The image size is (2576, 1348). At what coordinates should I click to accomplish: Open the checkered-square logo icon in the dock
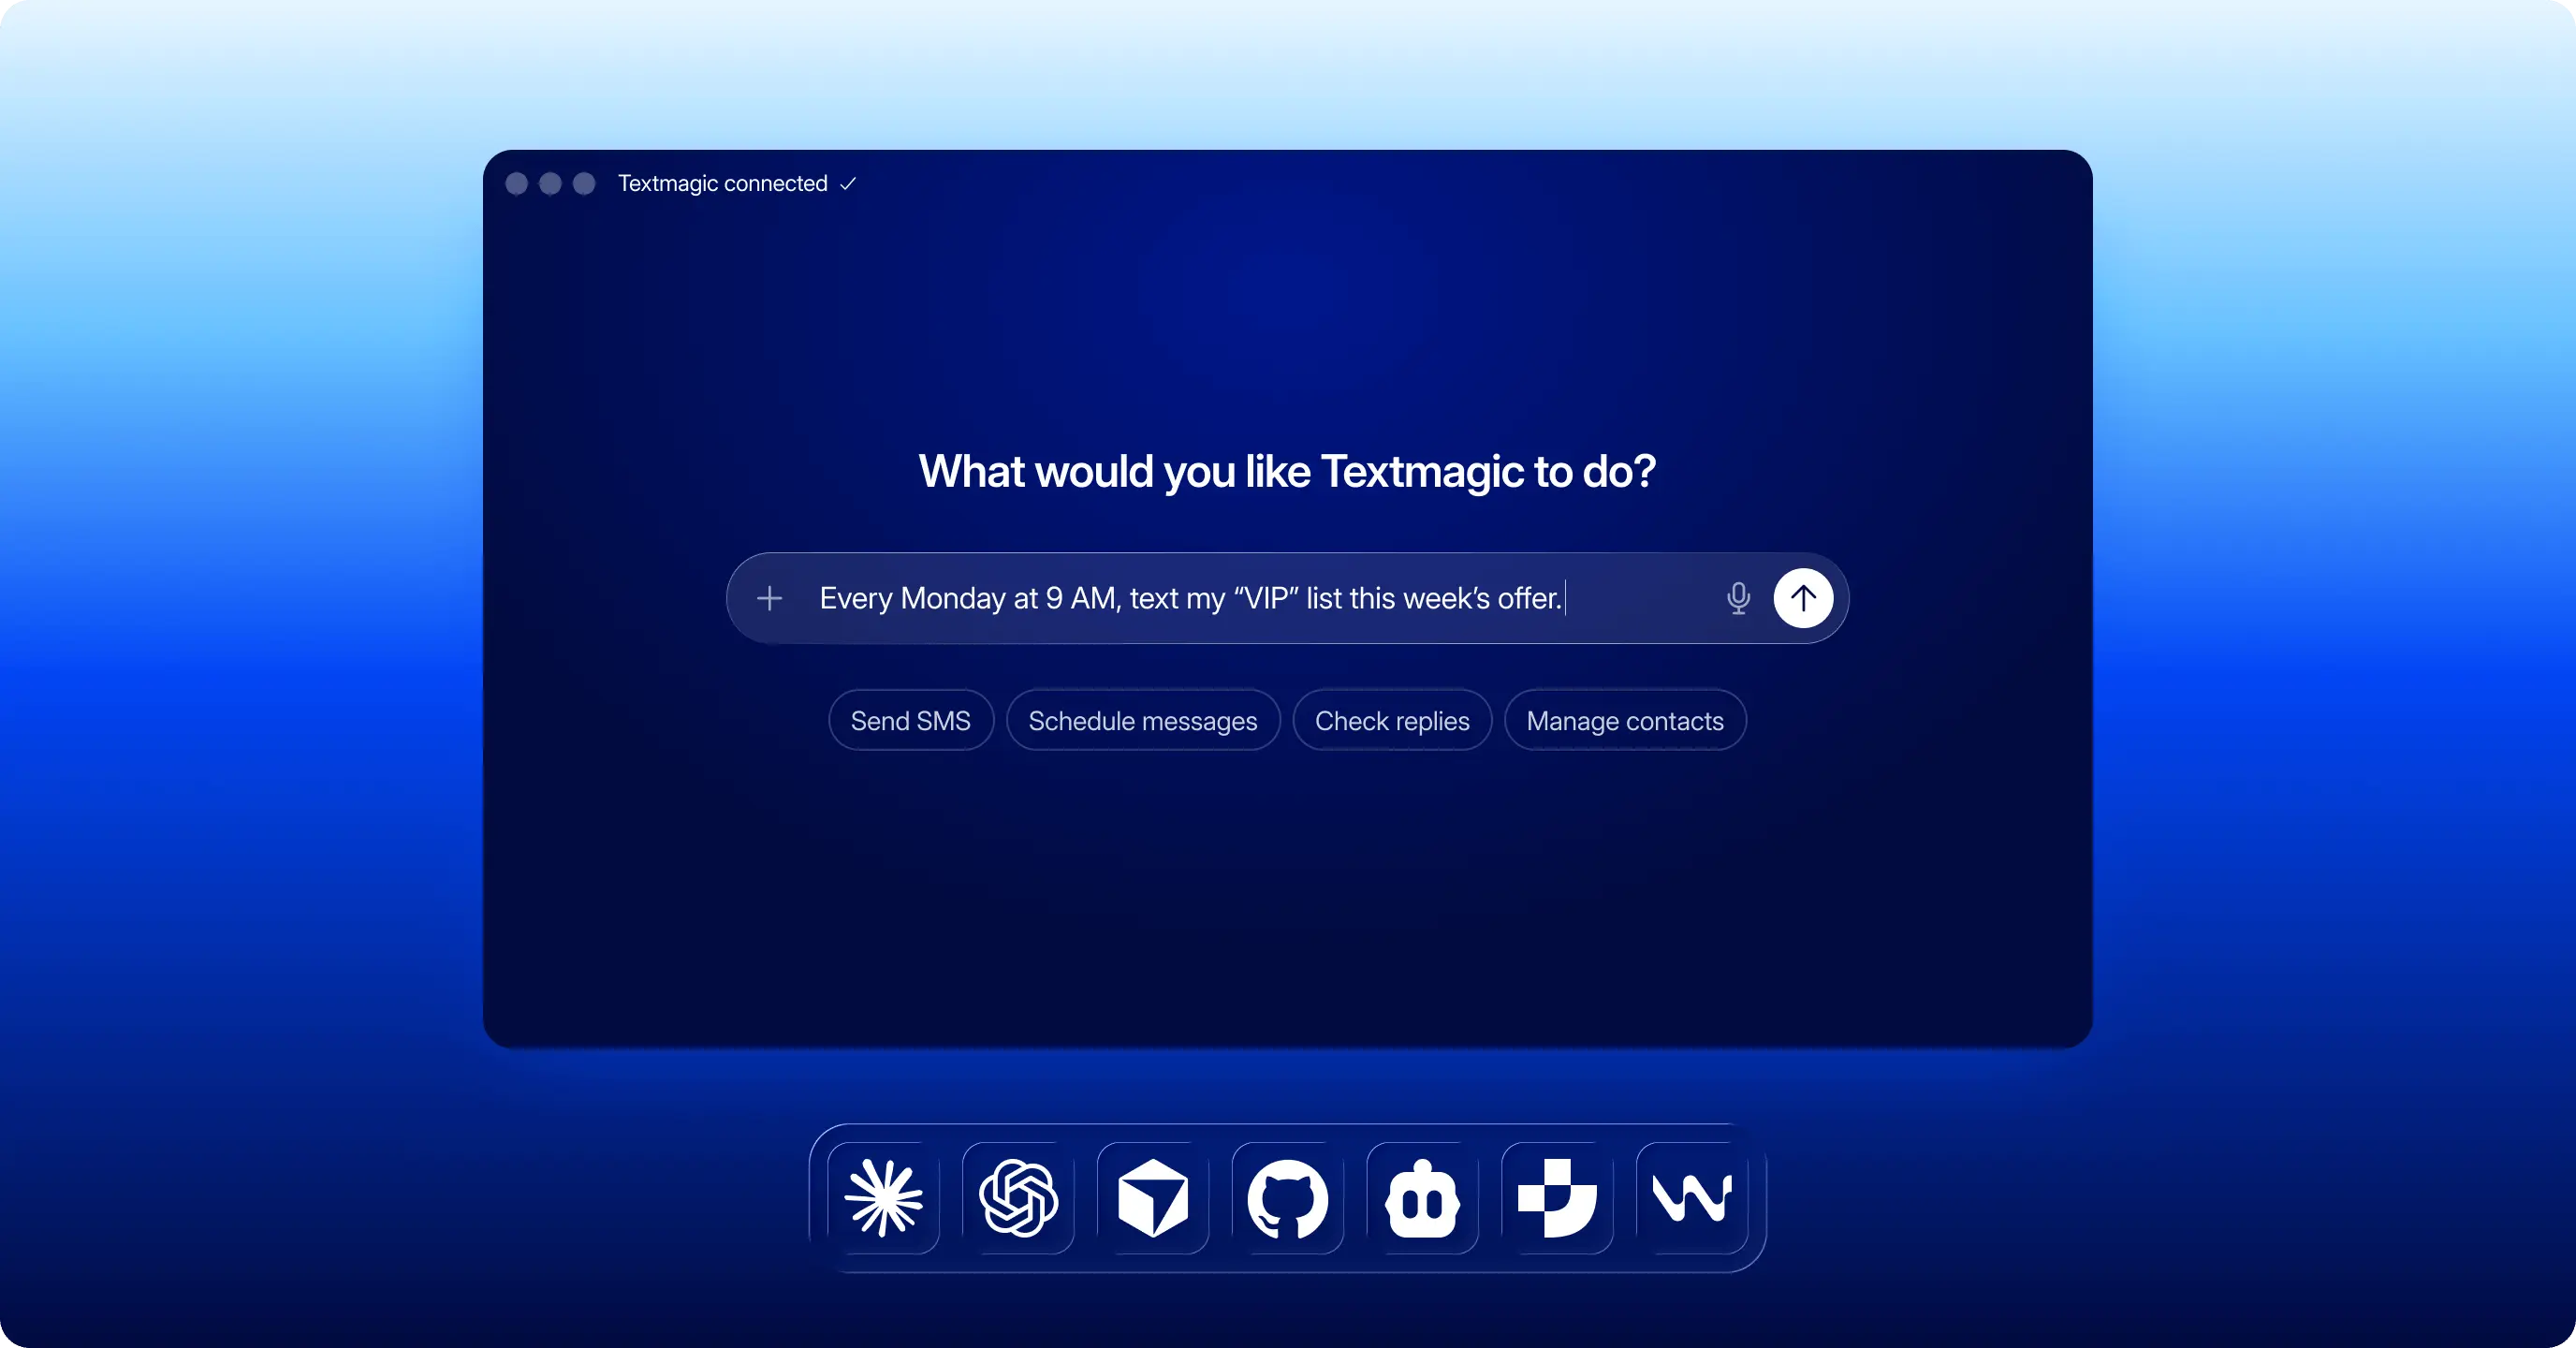(1557, 1198)
